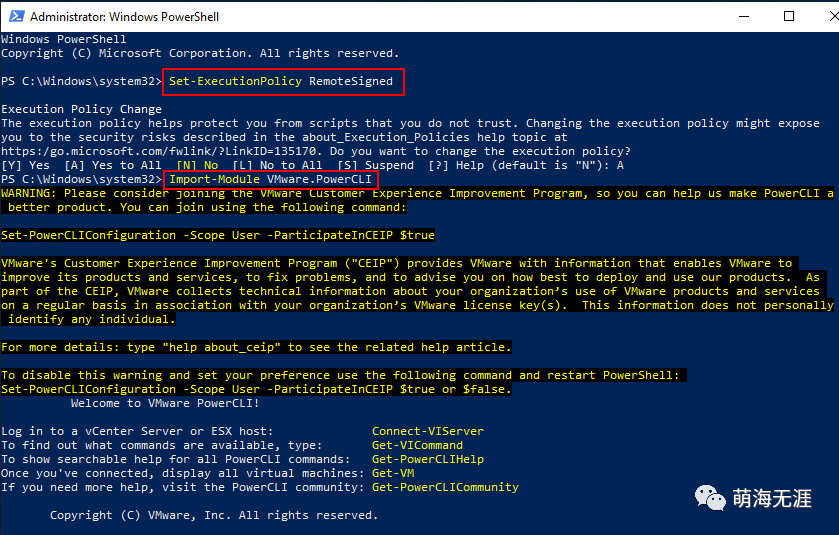The image size is (839, 535).
Task: Click the PowerShell icon in title bar
Action: pos(14,16)
